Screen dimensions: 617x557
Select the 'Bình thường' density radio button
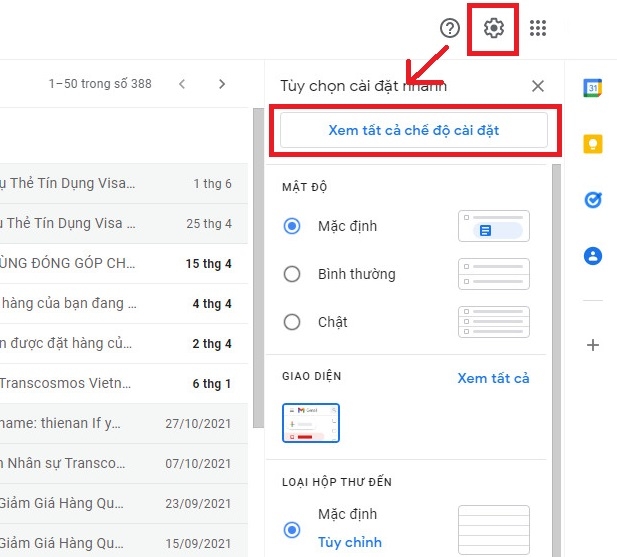[292, 274]
